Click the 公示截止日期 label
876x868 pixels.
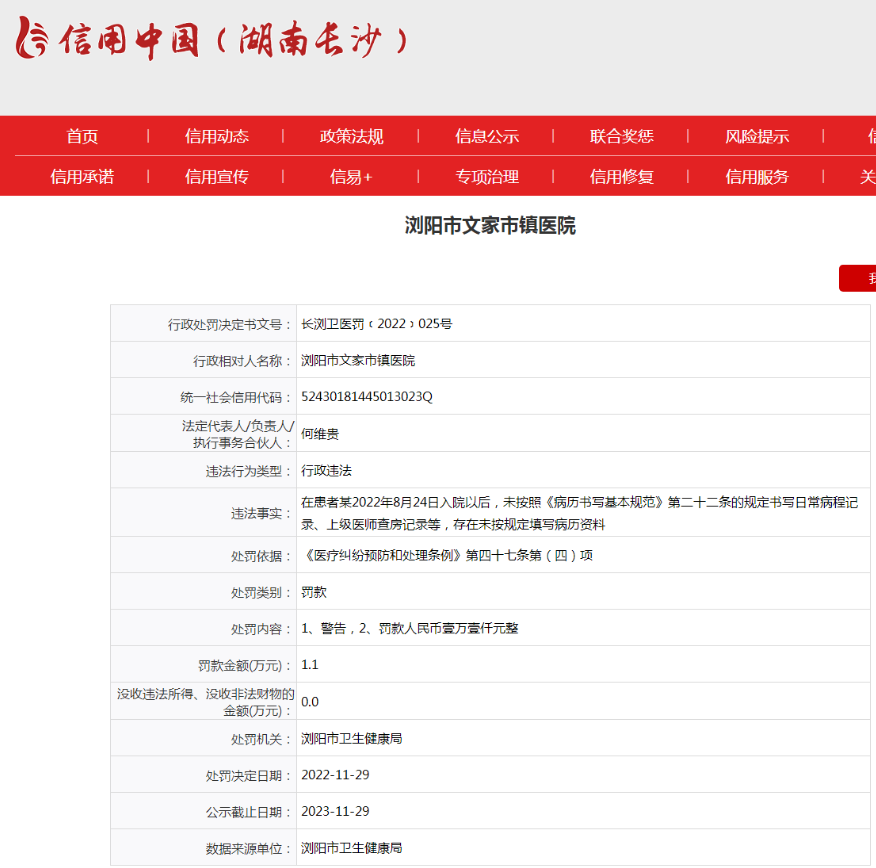[x=248, y=812]
